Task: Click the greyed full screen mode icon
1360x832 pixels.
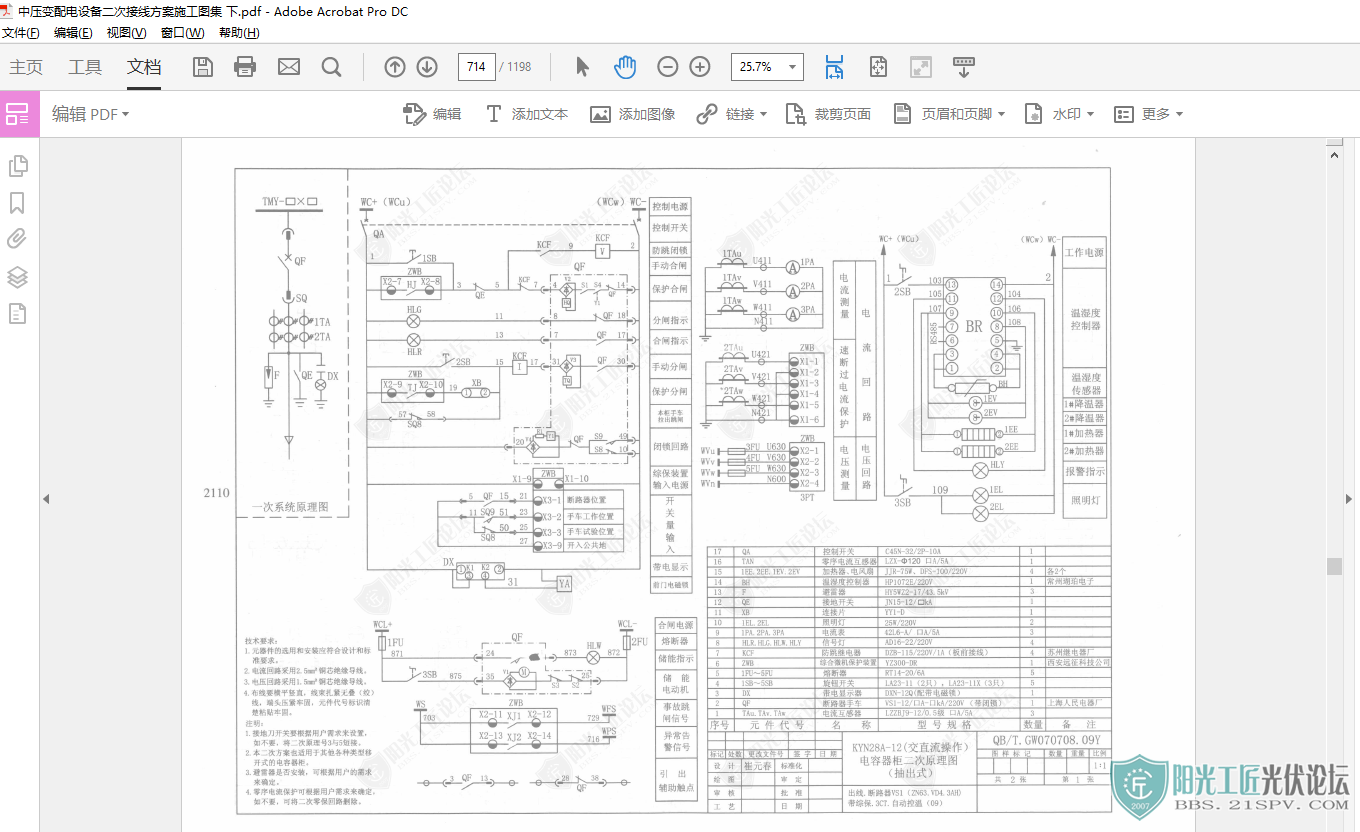Action: (x=921, y=67)
